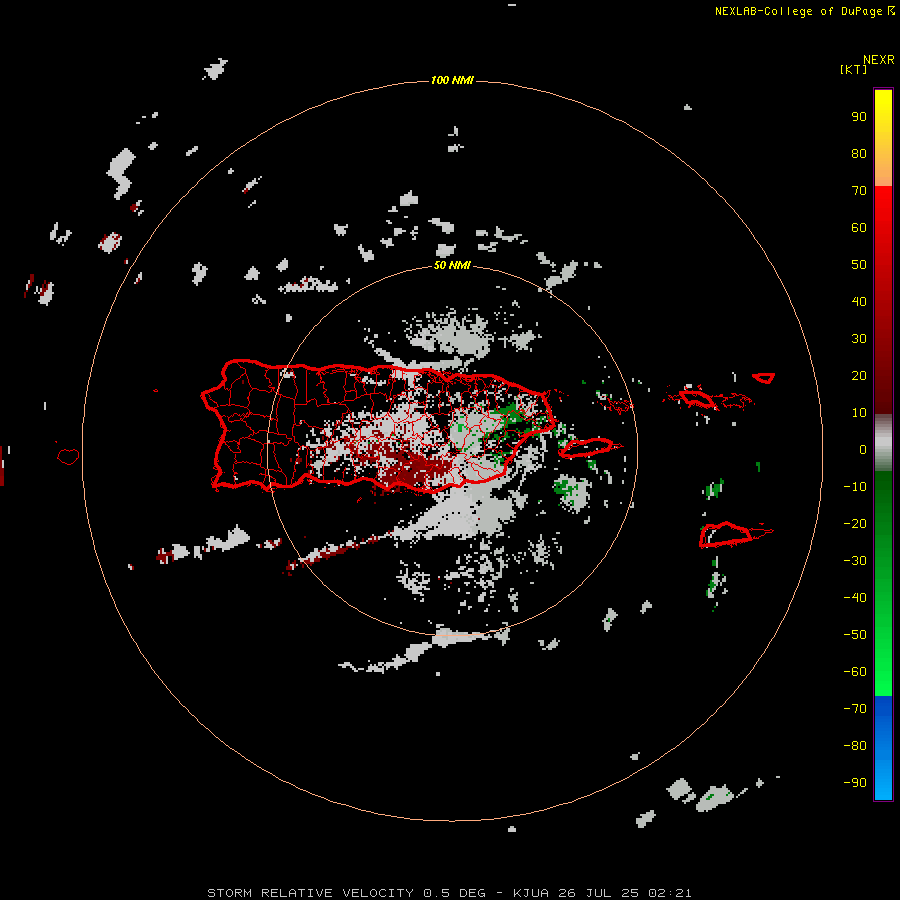Click the -70 knot scale label

(x=855, y=709)
